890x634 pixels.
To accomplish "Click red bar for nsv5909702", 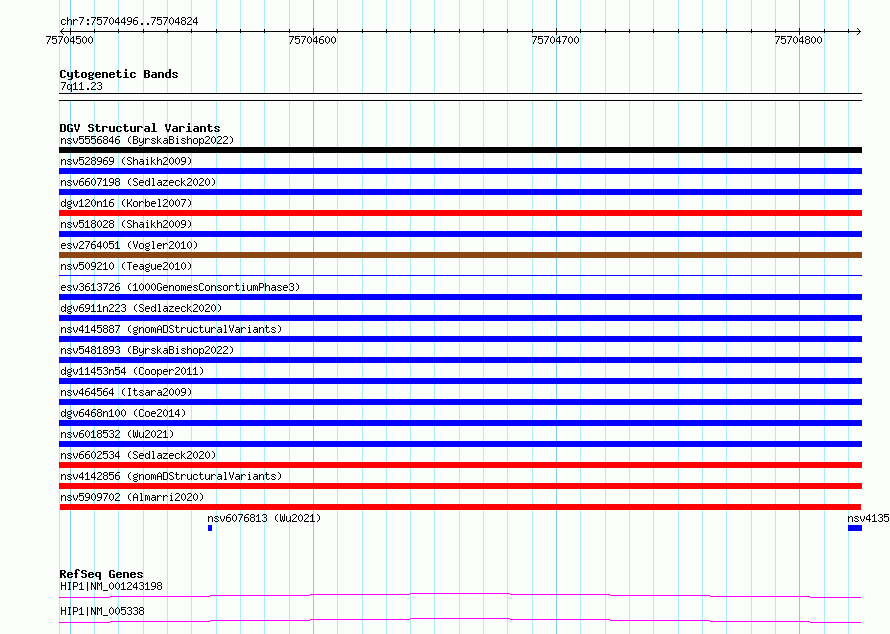I will [460, 507].
